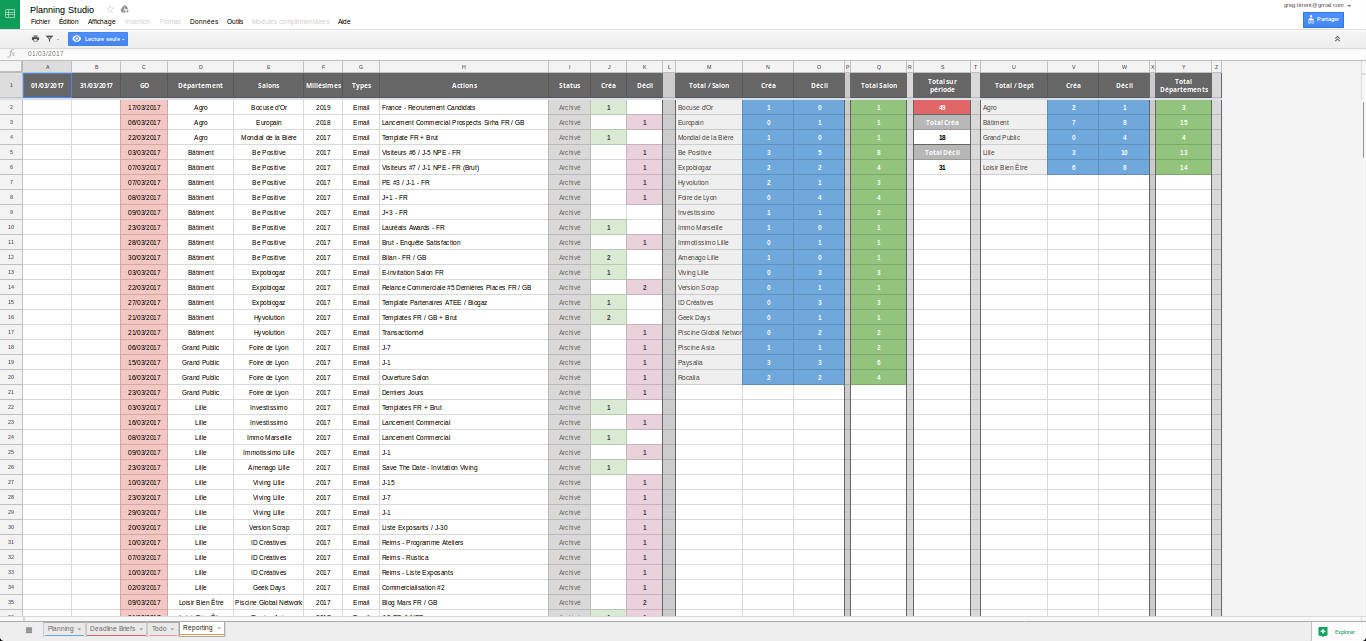Open the Données menu
1366x641 pixels.
(204, 21)
